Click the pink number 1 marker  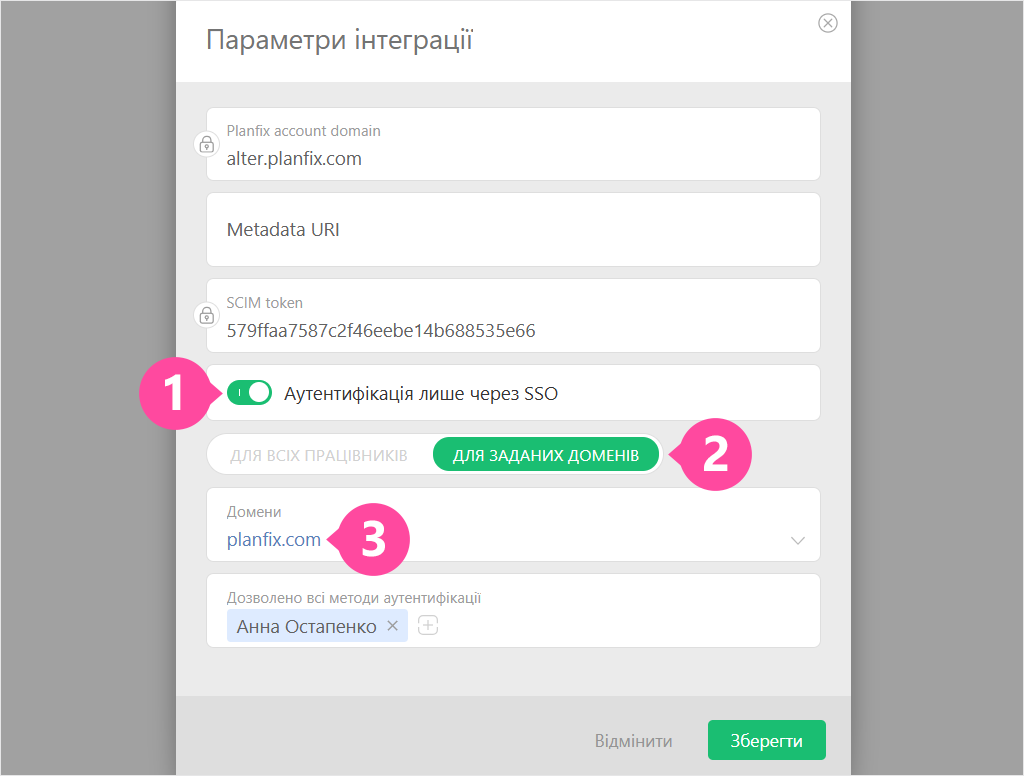[x=175, y=393]
